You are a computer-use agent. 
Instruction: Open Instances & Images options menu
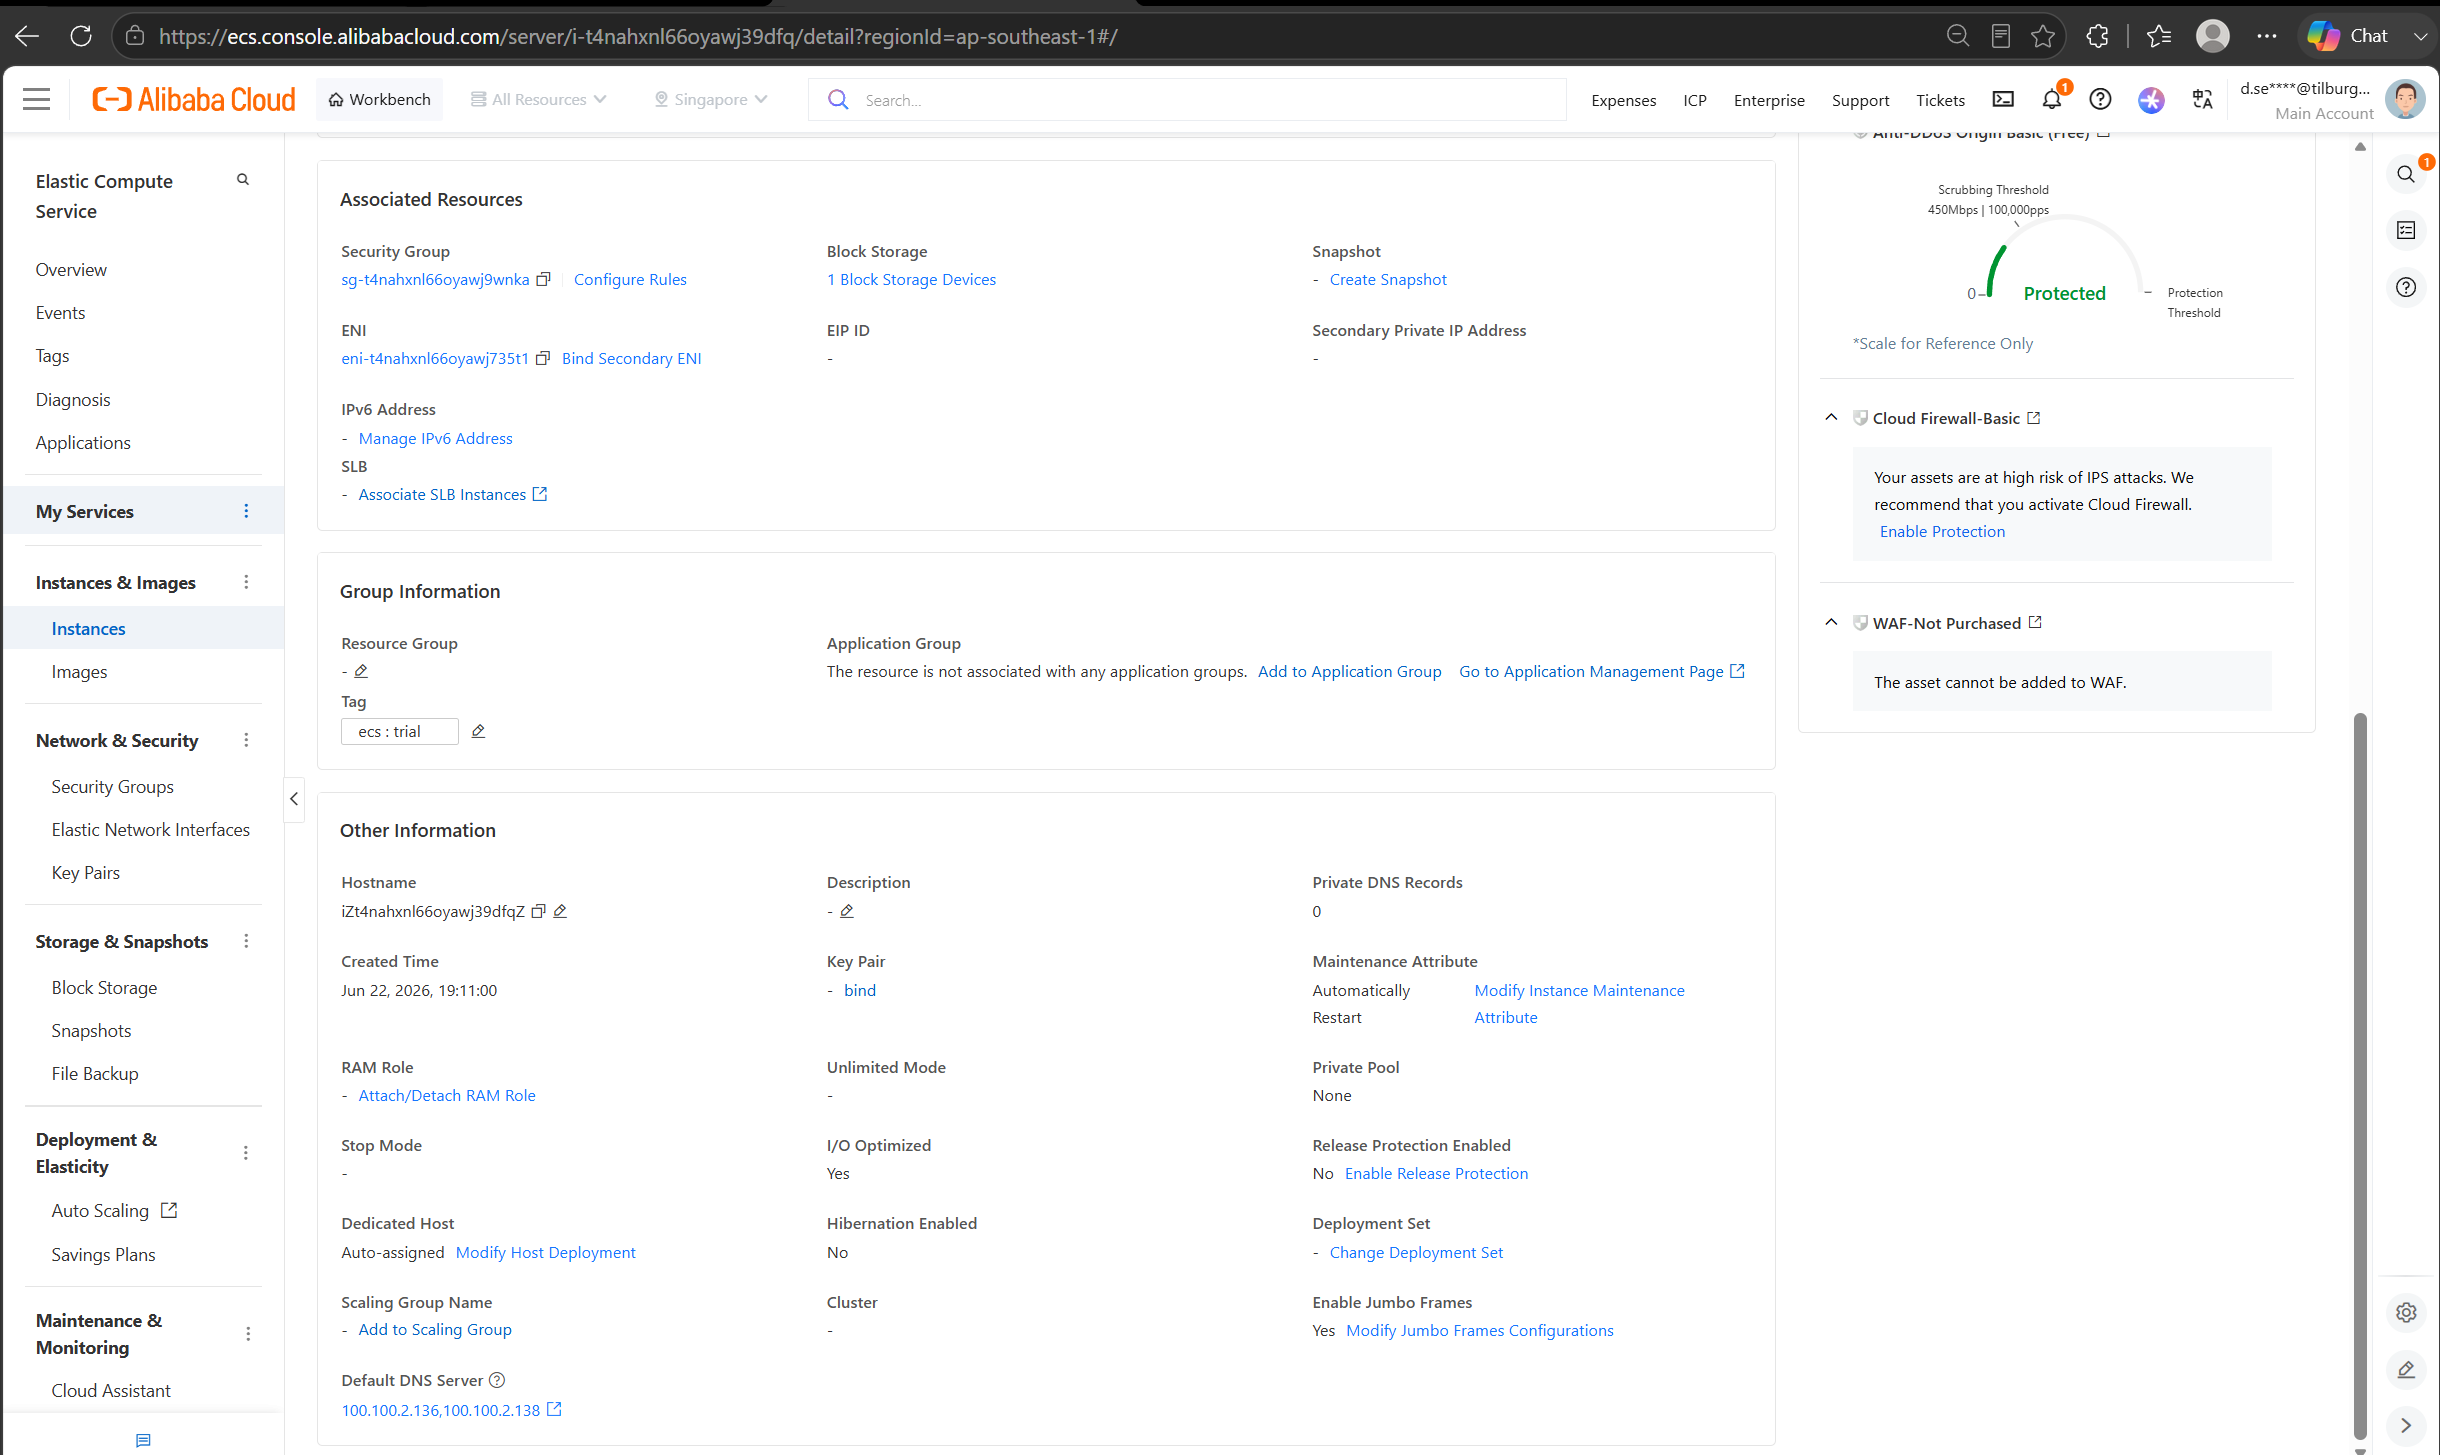point(246,582)
